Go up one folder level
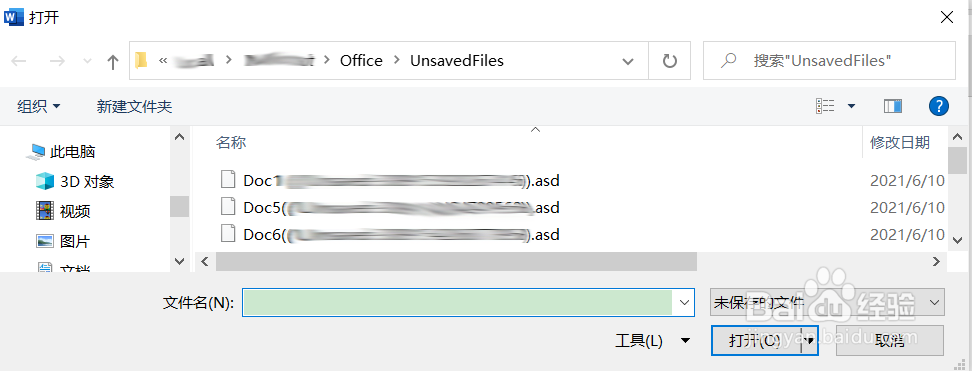972x371 pixels. (x=112, y=61)
